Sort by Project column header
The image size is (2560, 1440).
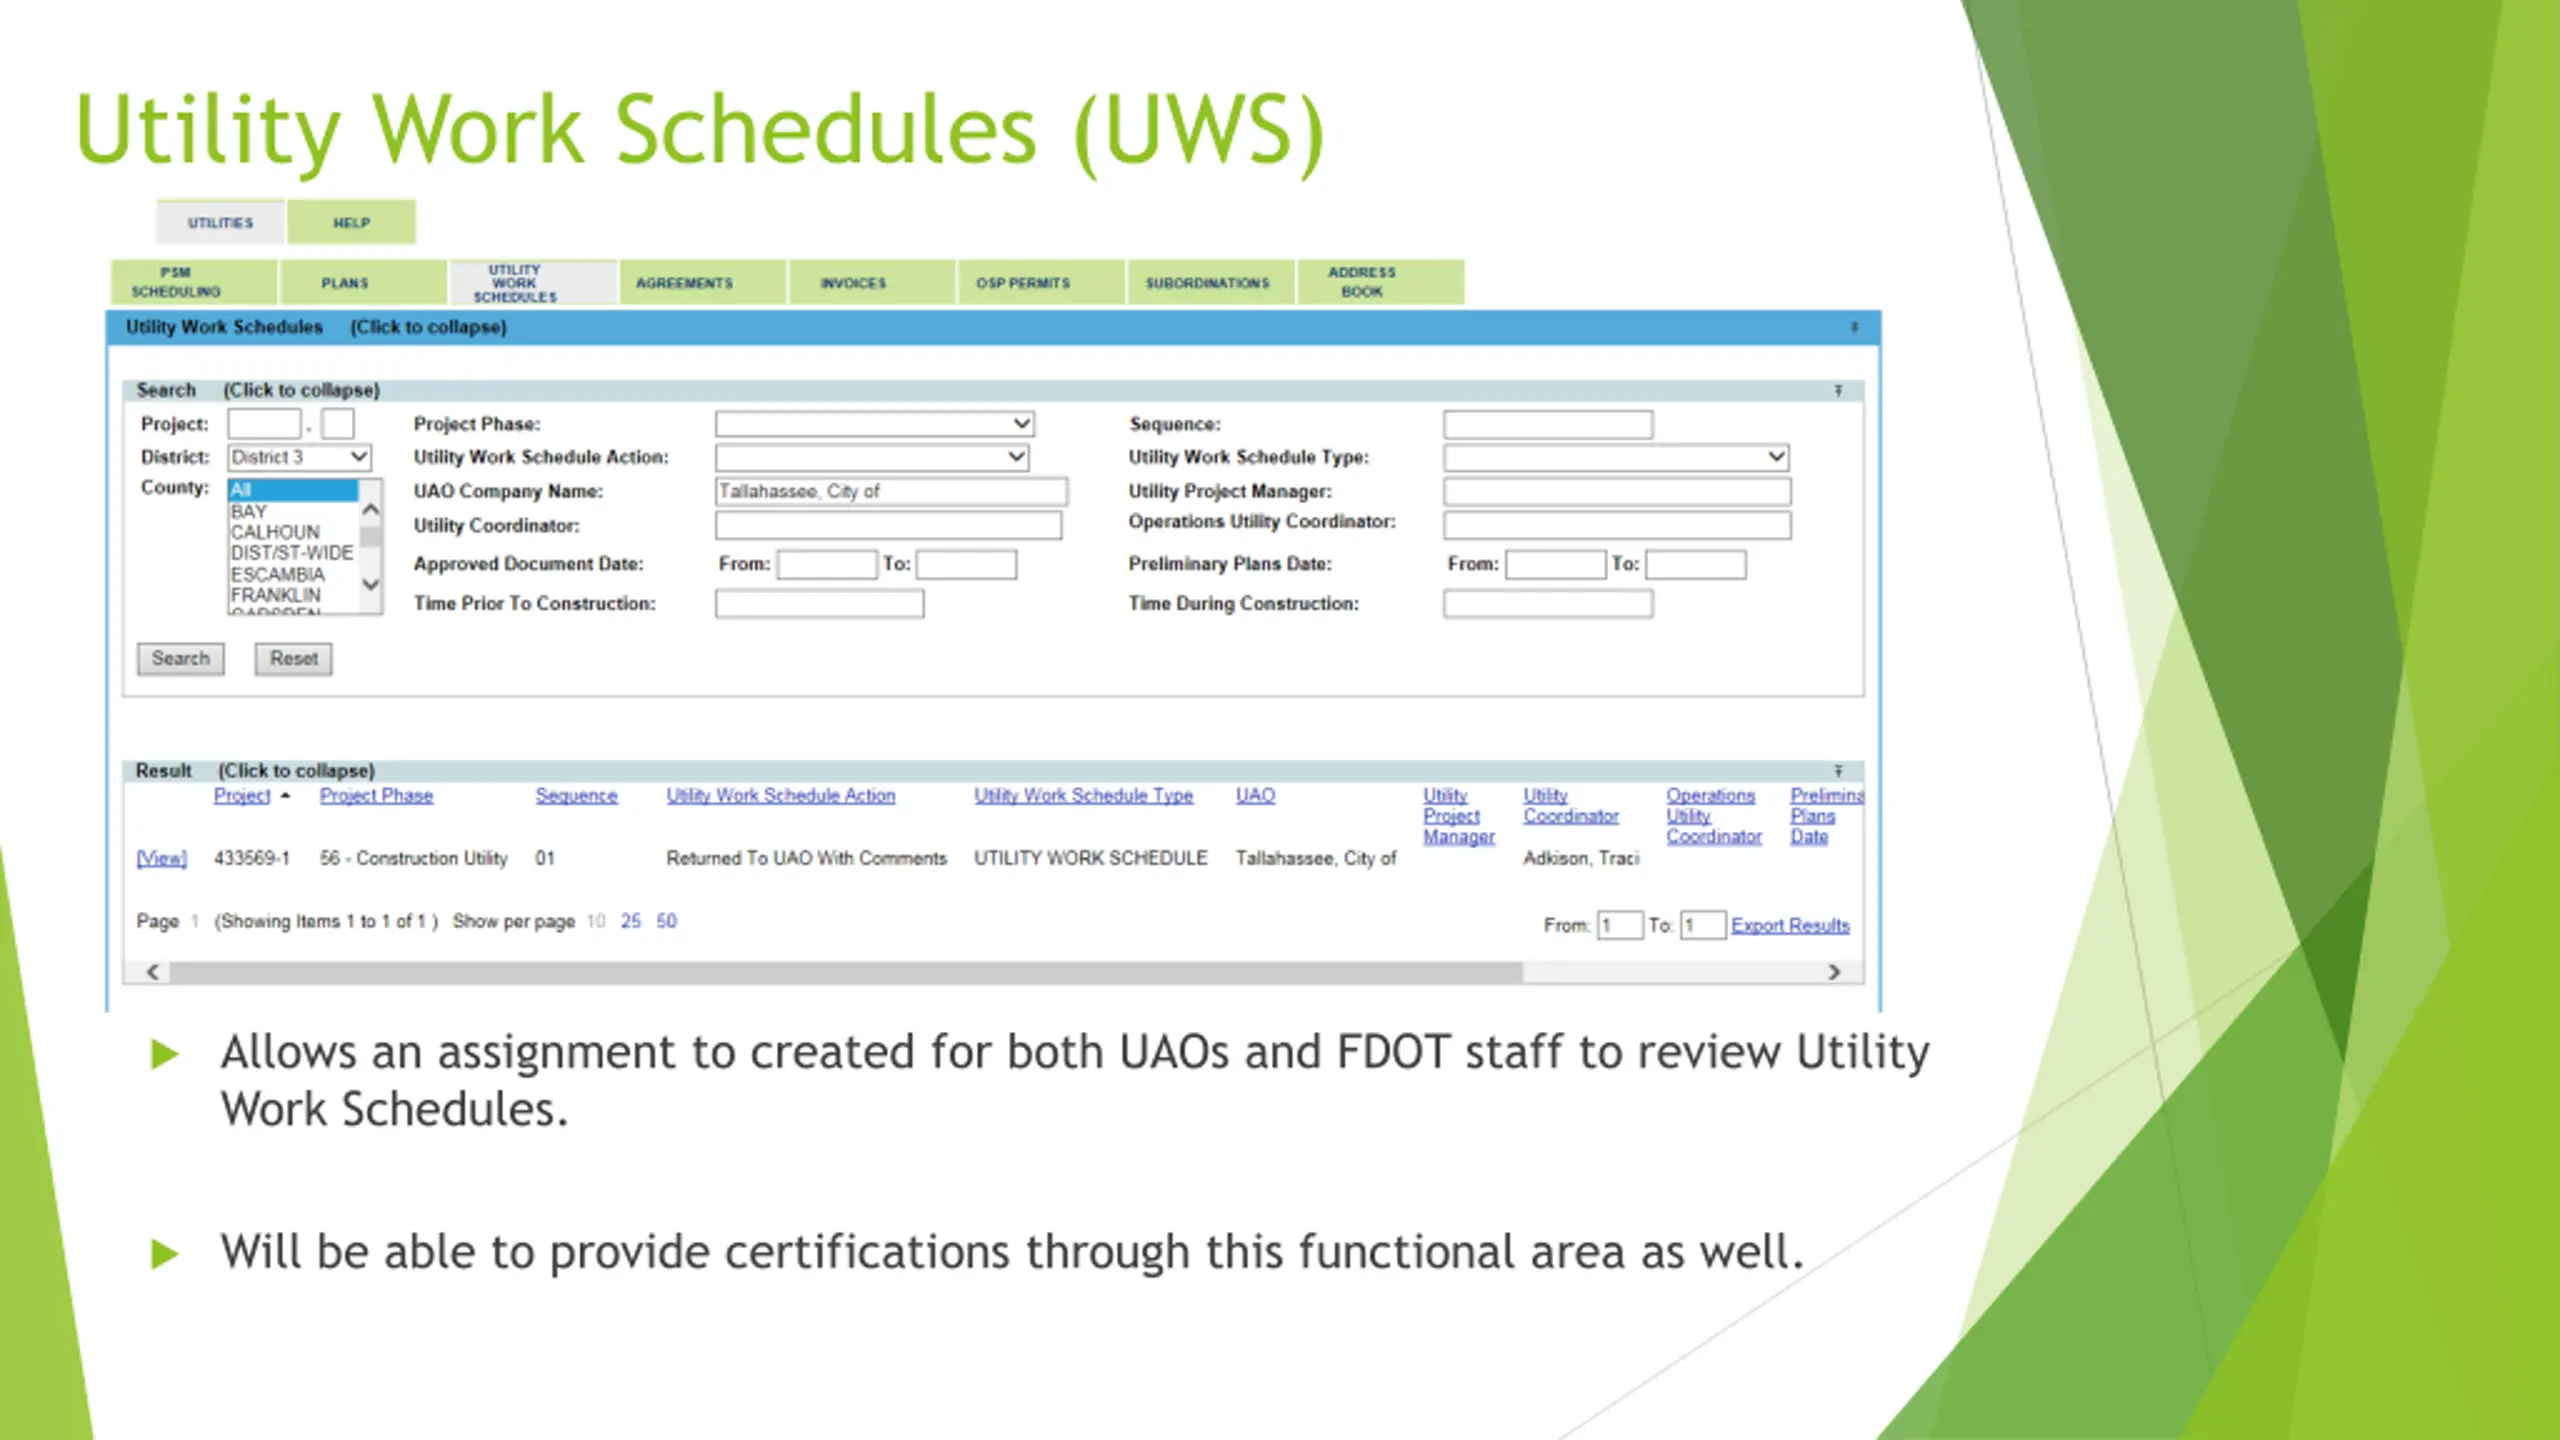pos(242,795)
